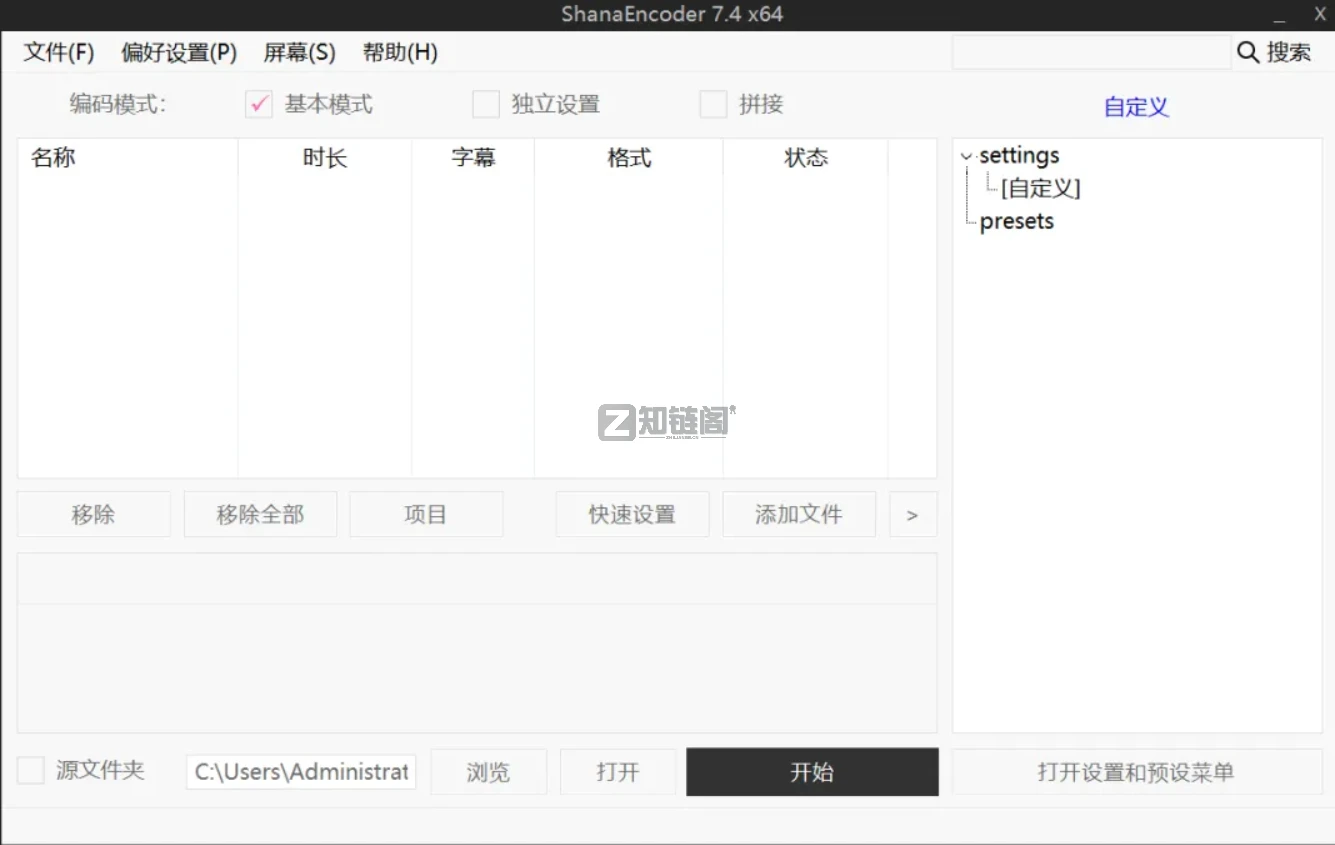
Task: Click 添加文件 to add files
Action: tap(798, 514)
